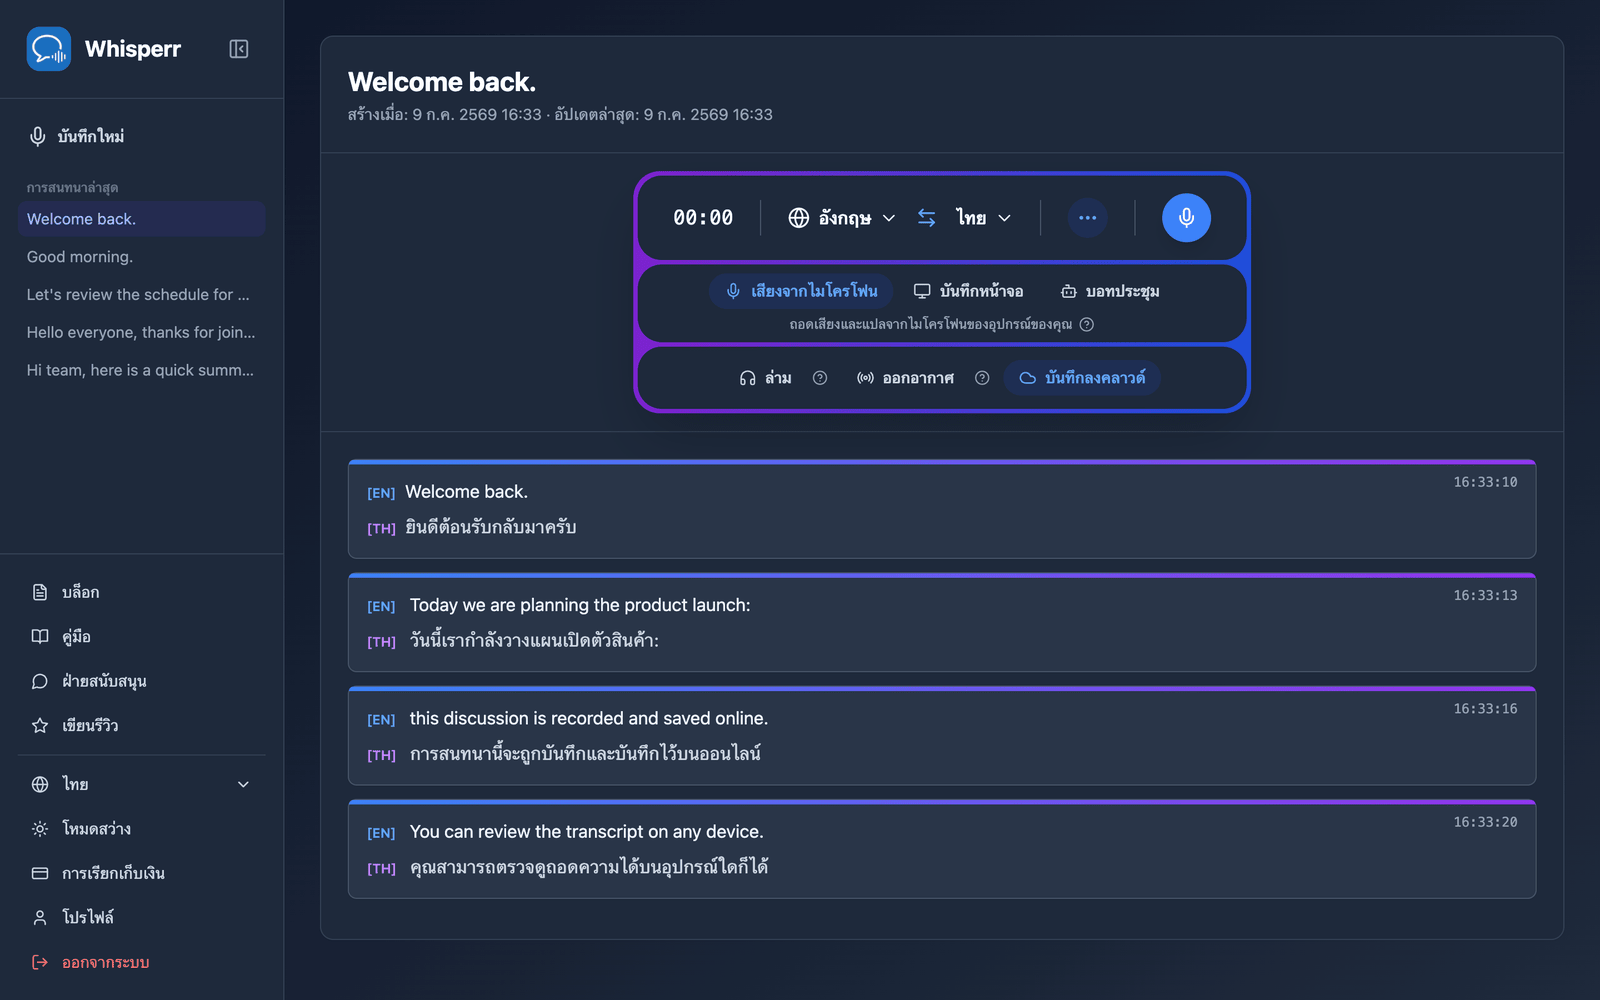The width and height of the screenshot is (1600, 1000).
Task: Click timestamp 16:33:16
Action: [x=1485, y=709]
